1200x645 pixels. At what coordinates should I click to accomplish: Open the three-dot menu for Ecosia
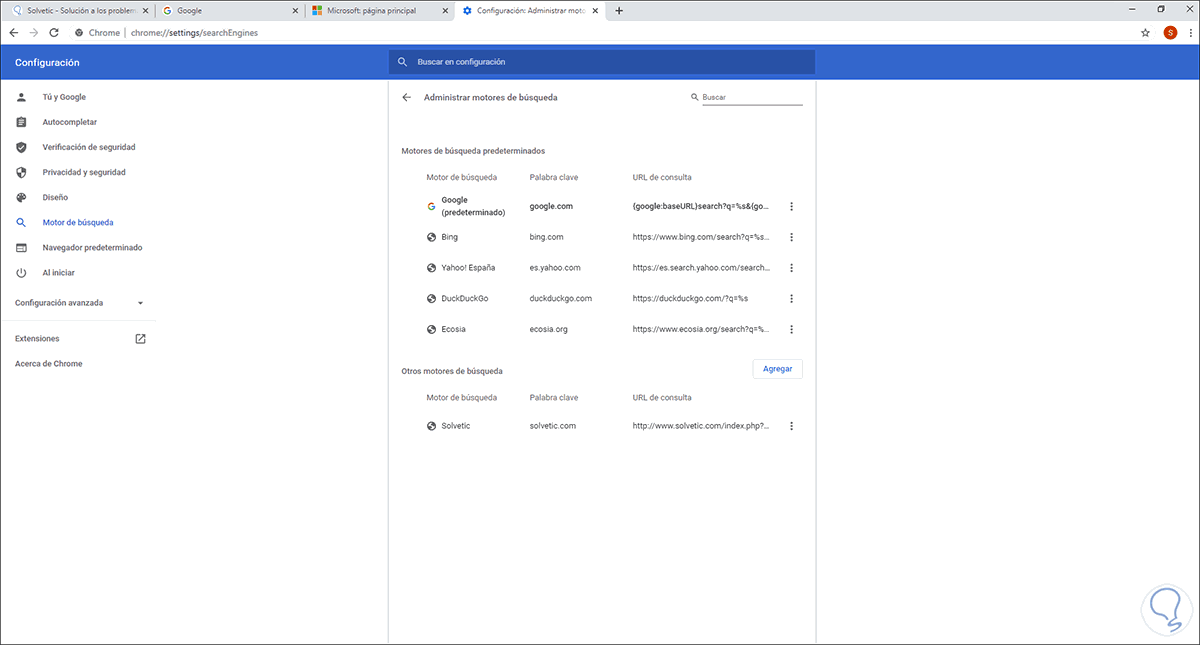coord(791,329)
